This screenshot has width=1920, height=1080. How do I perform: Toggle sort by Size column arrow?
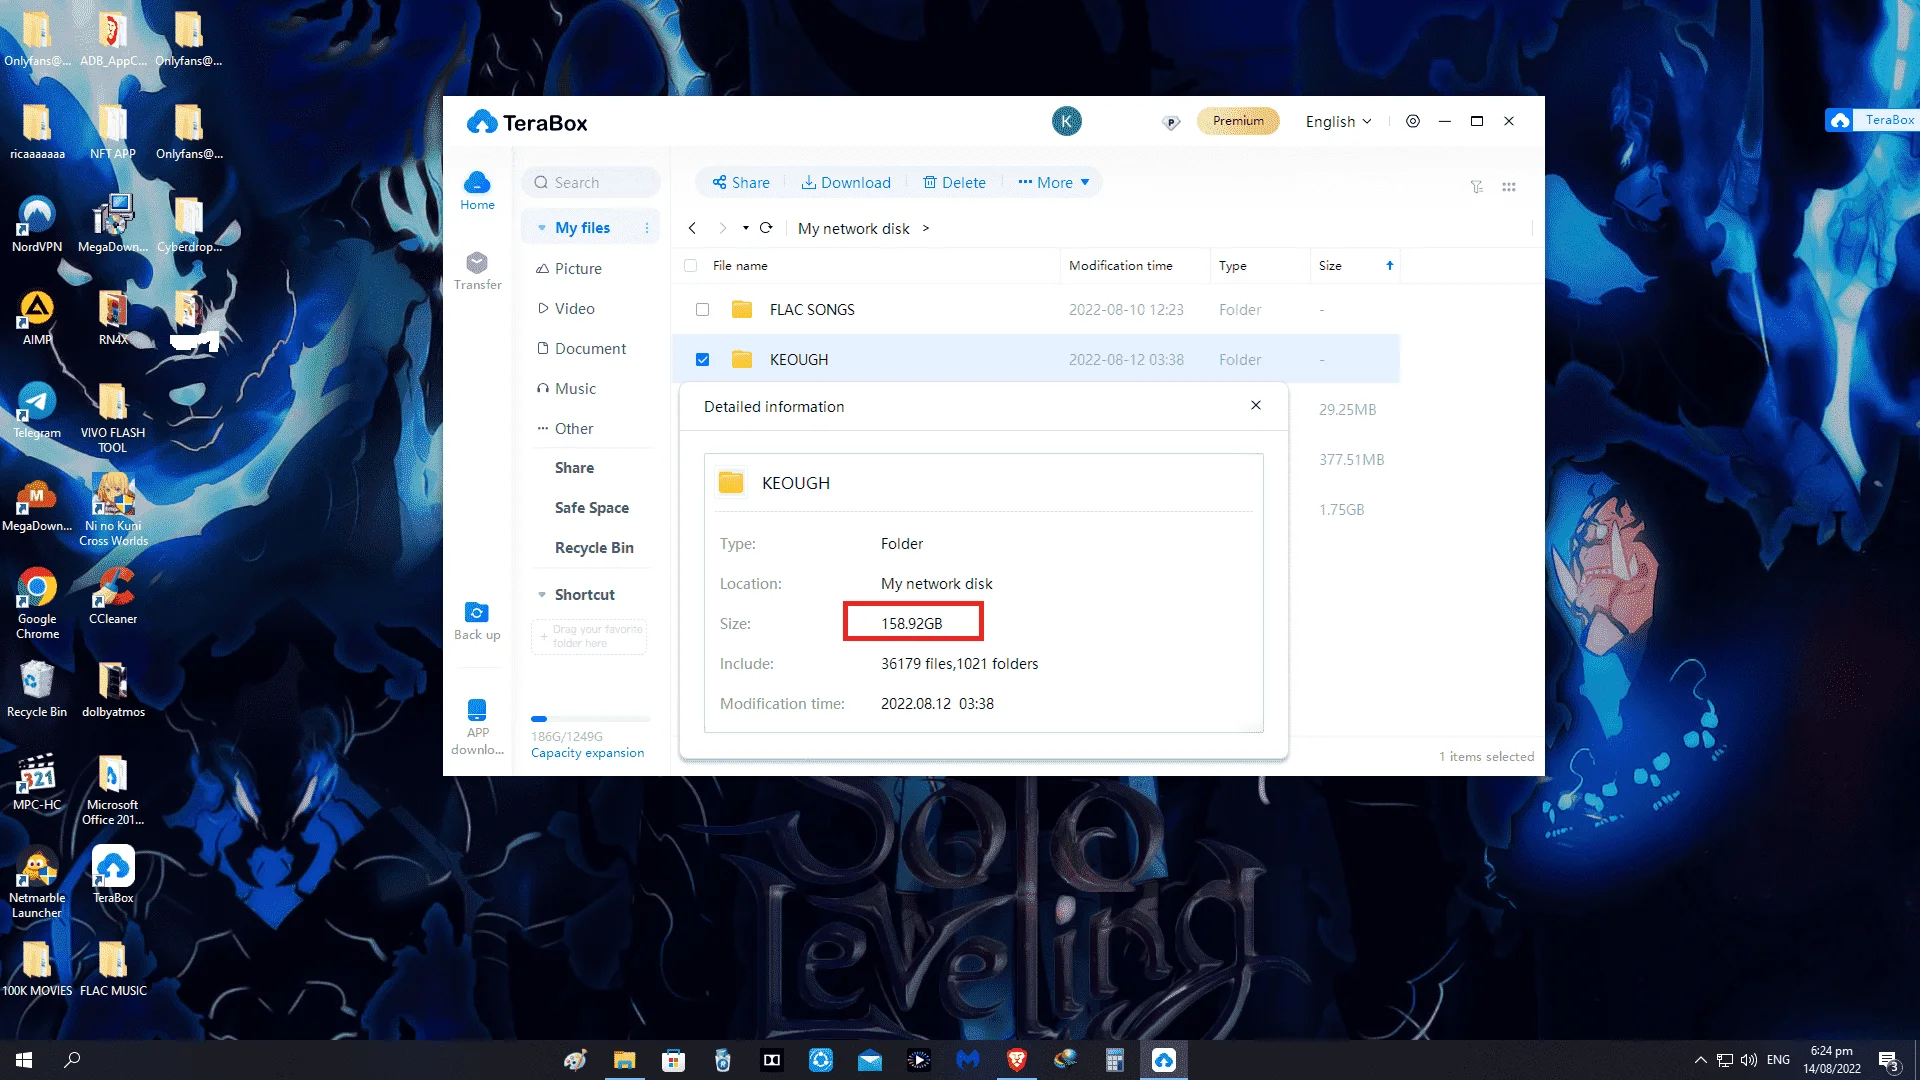tap(1389, 265)
